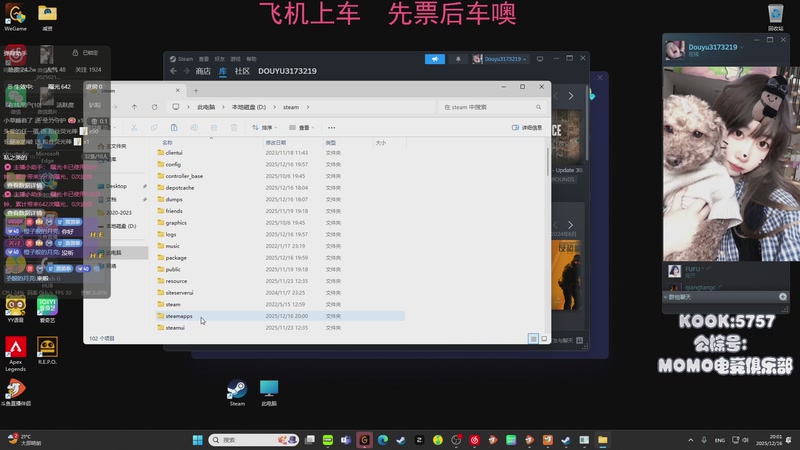This screenshot has width=800, height=450.
Task: Collapse 群组聊天 section in friends window
Action: point(665,297)
